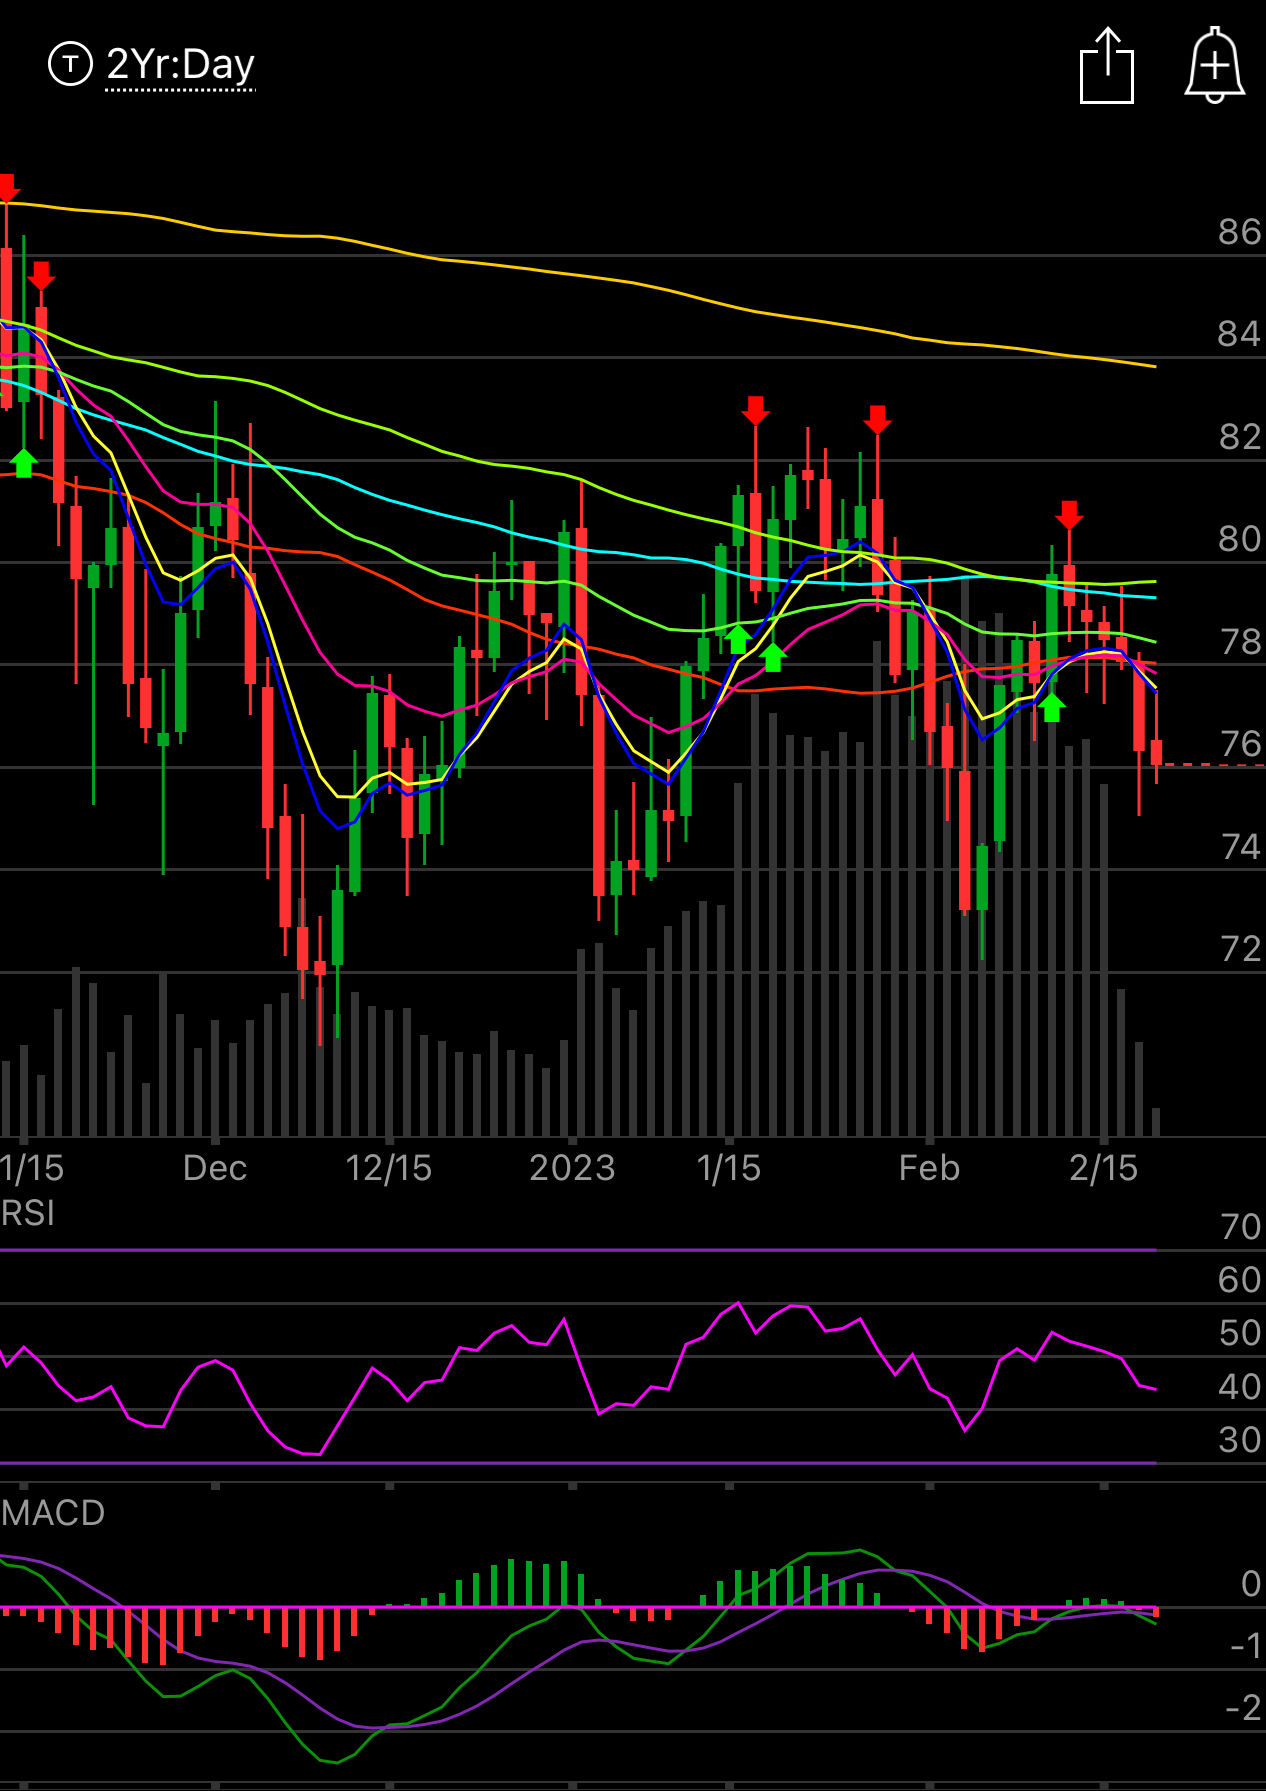Tap the 72 price axis label
This screenshot has width=1266, height=1791.
[1239, 949]
